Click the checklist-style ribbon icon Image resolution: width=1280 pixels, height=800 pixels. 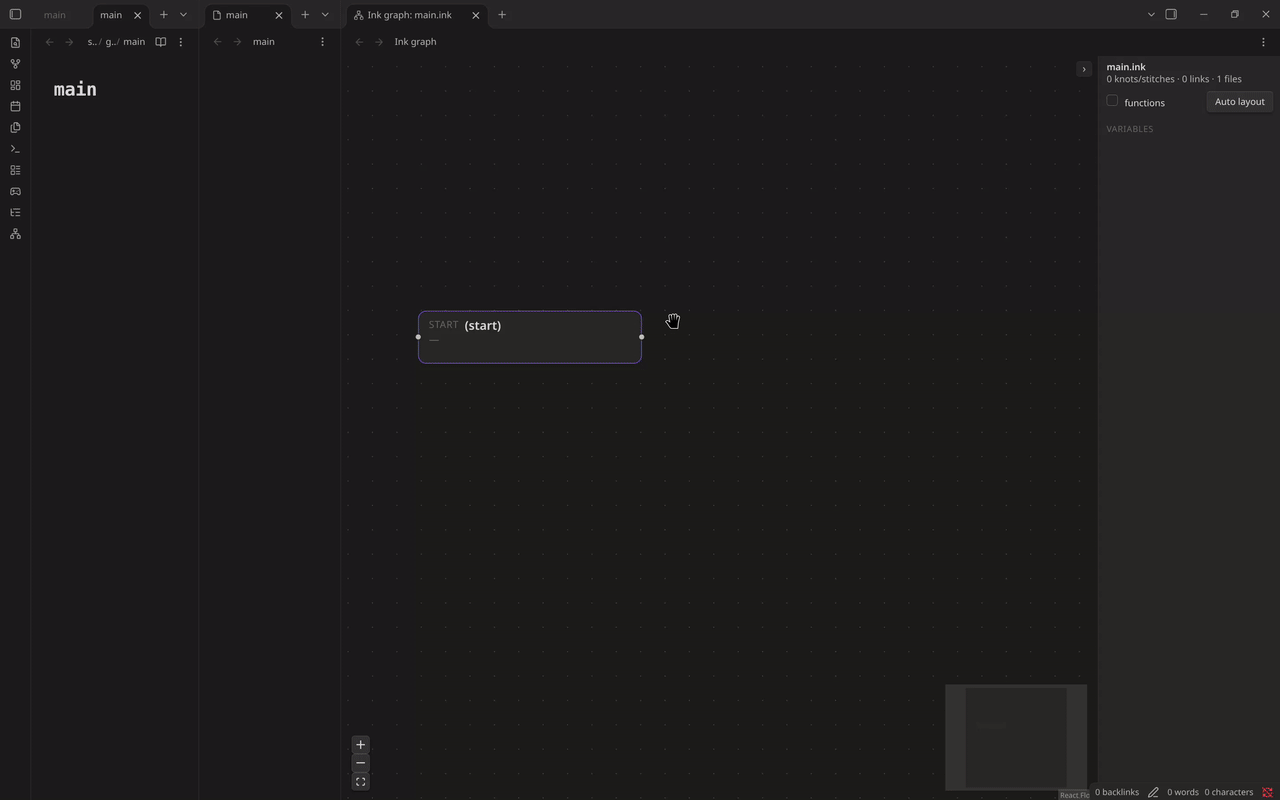[15, 170]
